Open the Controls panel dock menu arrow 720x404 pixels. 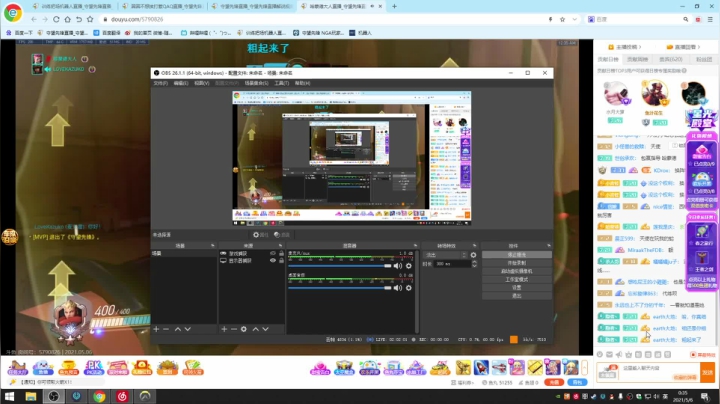(x=548, y=246)
